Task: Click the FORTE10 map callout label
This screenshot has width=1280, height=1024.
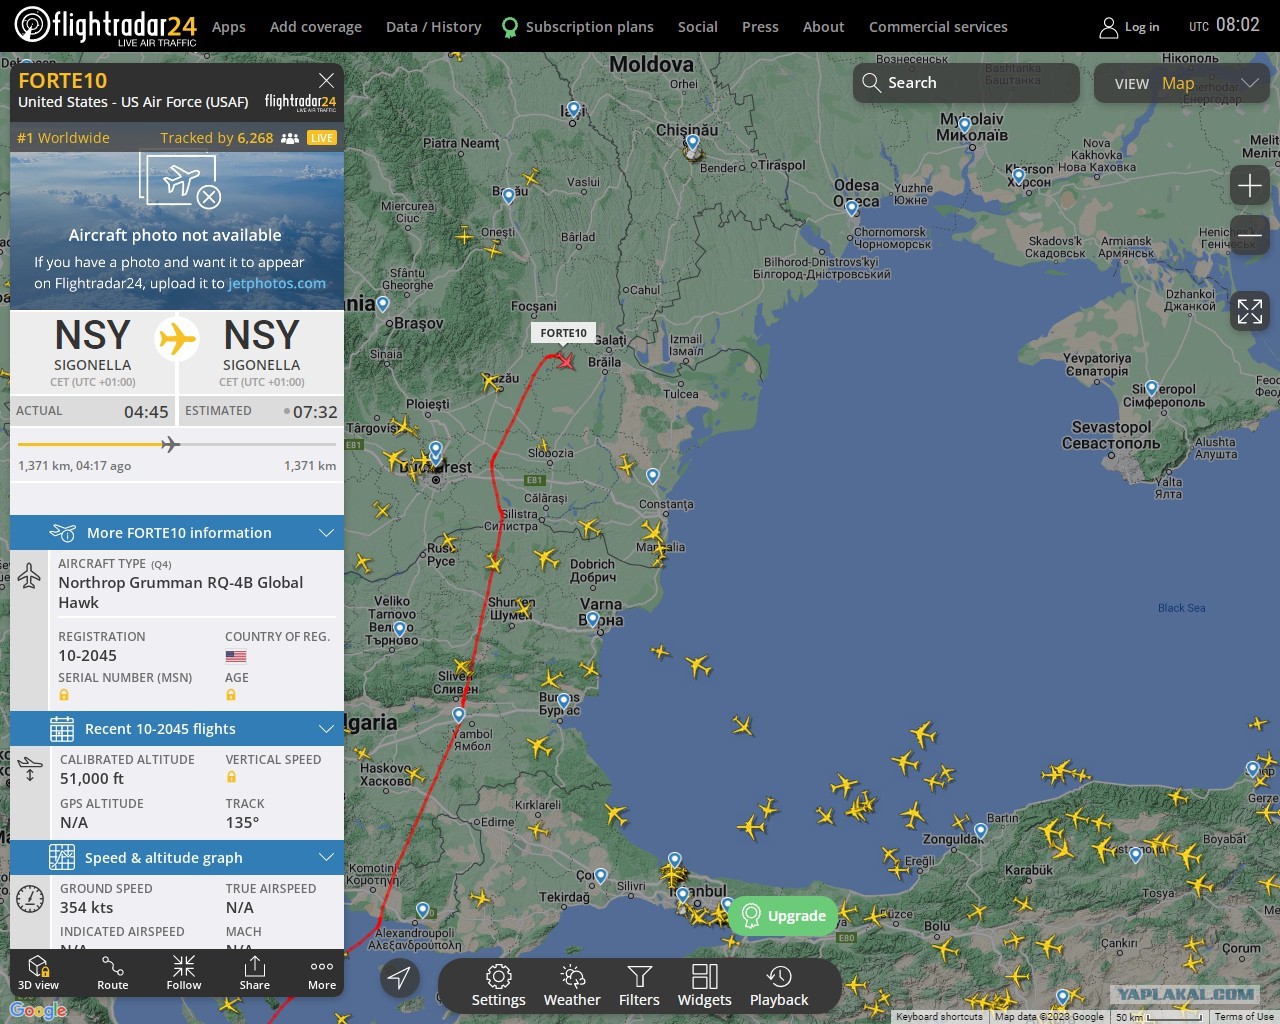Action: 564,333
